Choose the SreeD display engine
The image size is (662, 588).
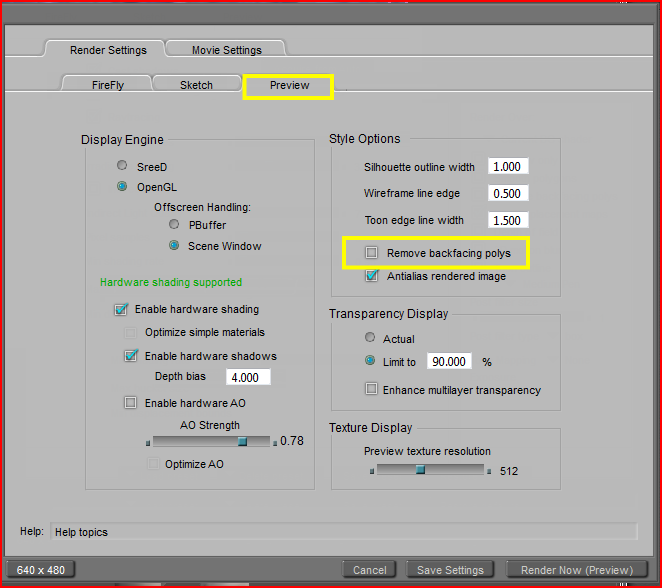click(x=122, y=165)
